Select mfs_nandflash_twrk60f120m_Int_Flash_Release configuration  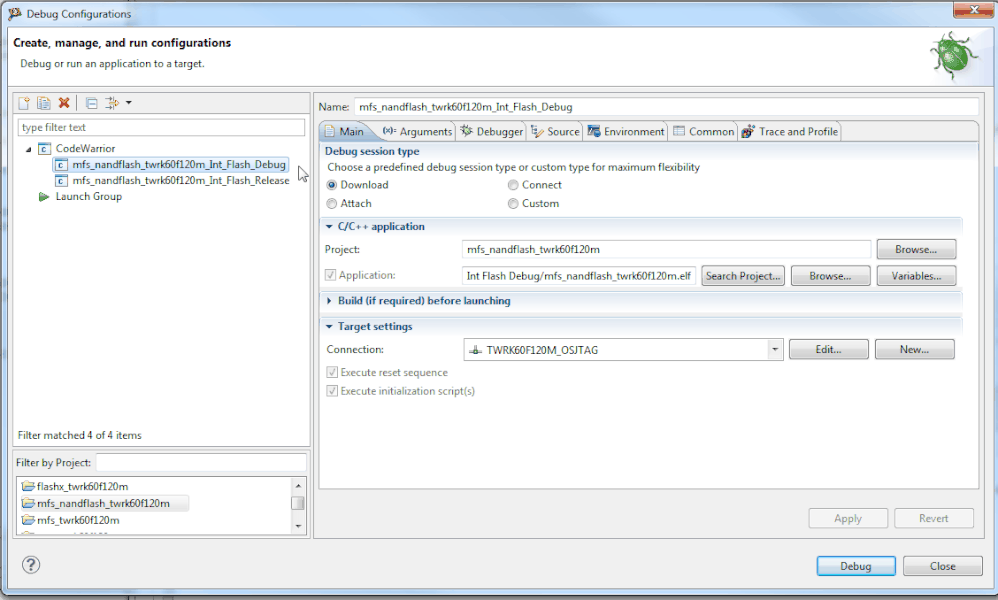[172, 181]
